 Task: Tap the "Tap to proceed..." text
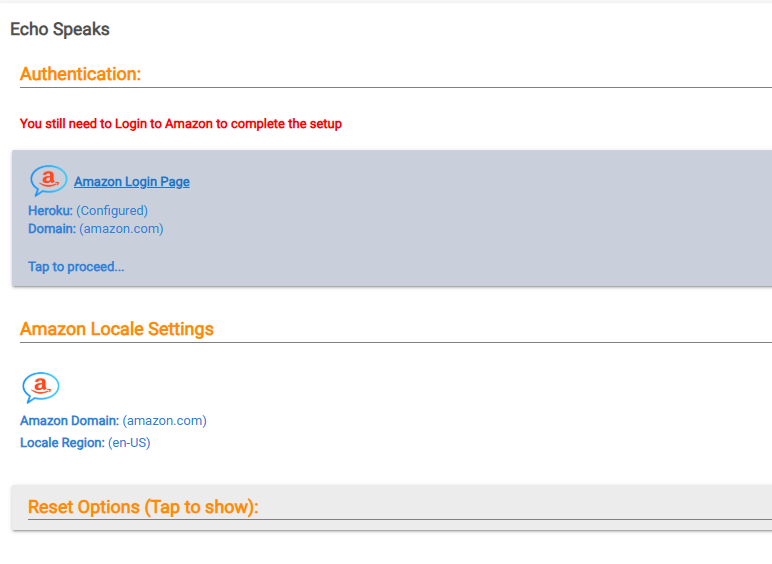76,267
